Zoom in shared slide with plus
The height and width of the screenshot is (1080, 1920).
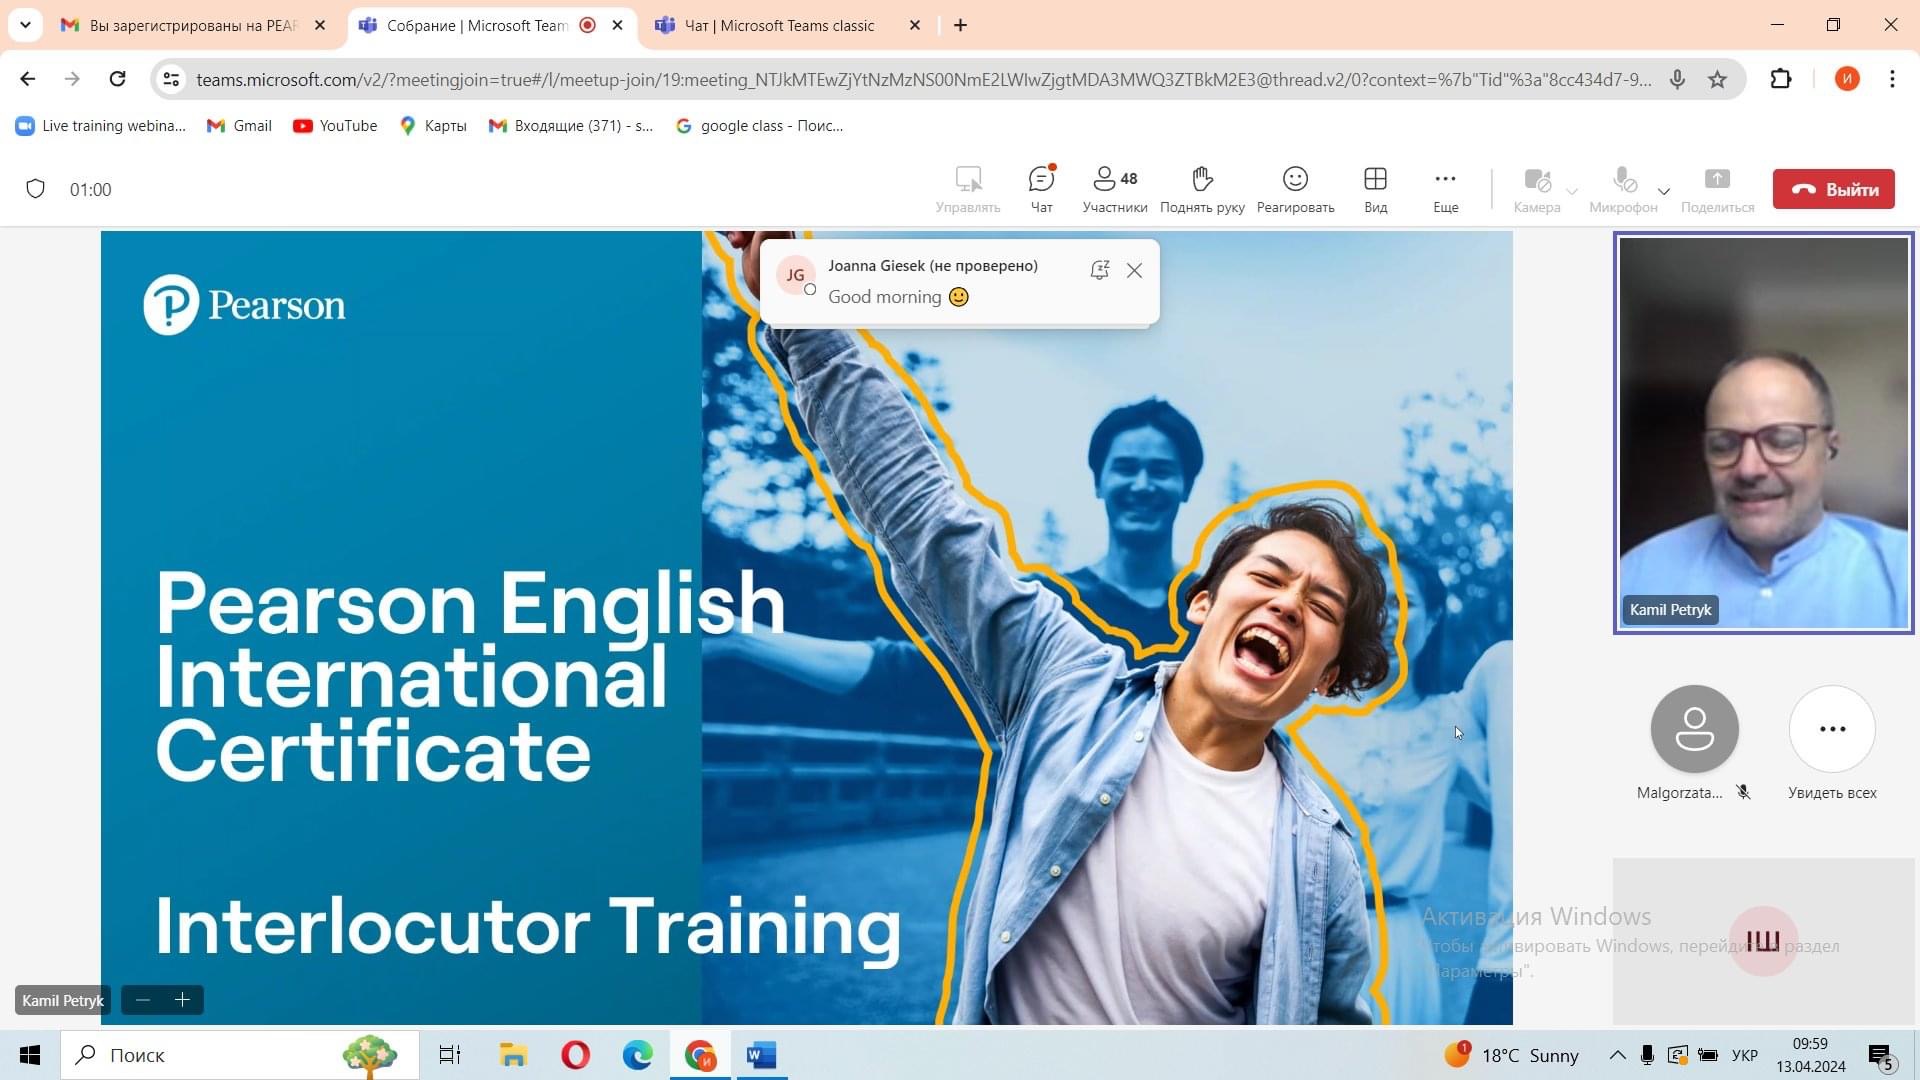click(182, 1000)
